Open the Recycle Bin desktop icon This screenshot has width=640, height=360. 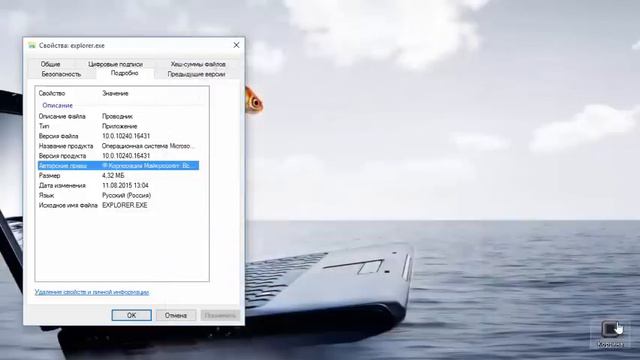pos(610,335)
